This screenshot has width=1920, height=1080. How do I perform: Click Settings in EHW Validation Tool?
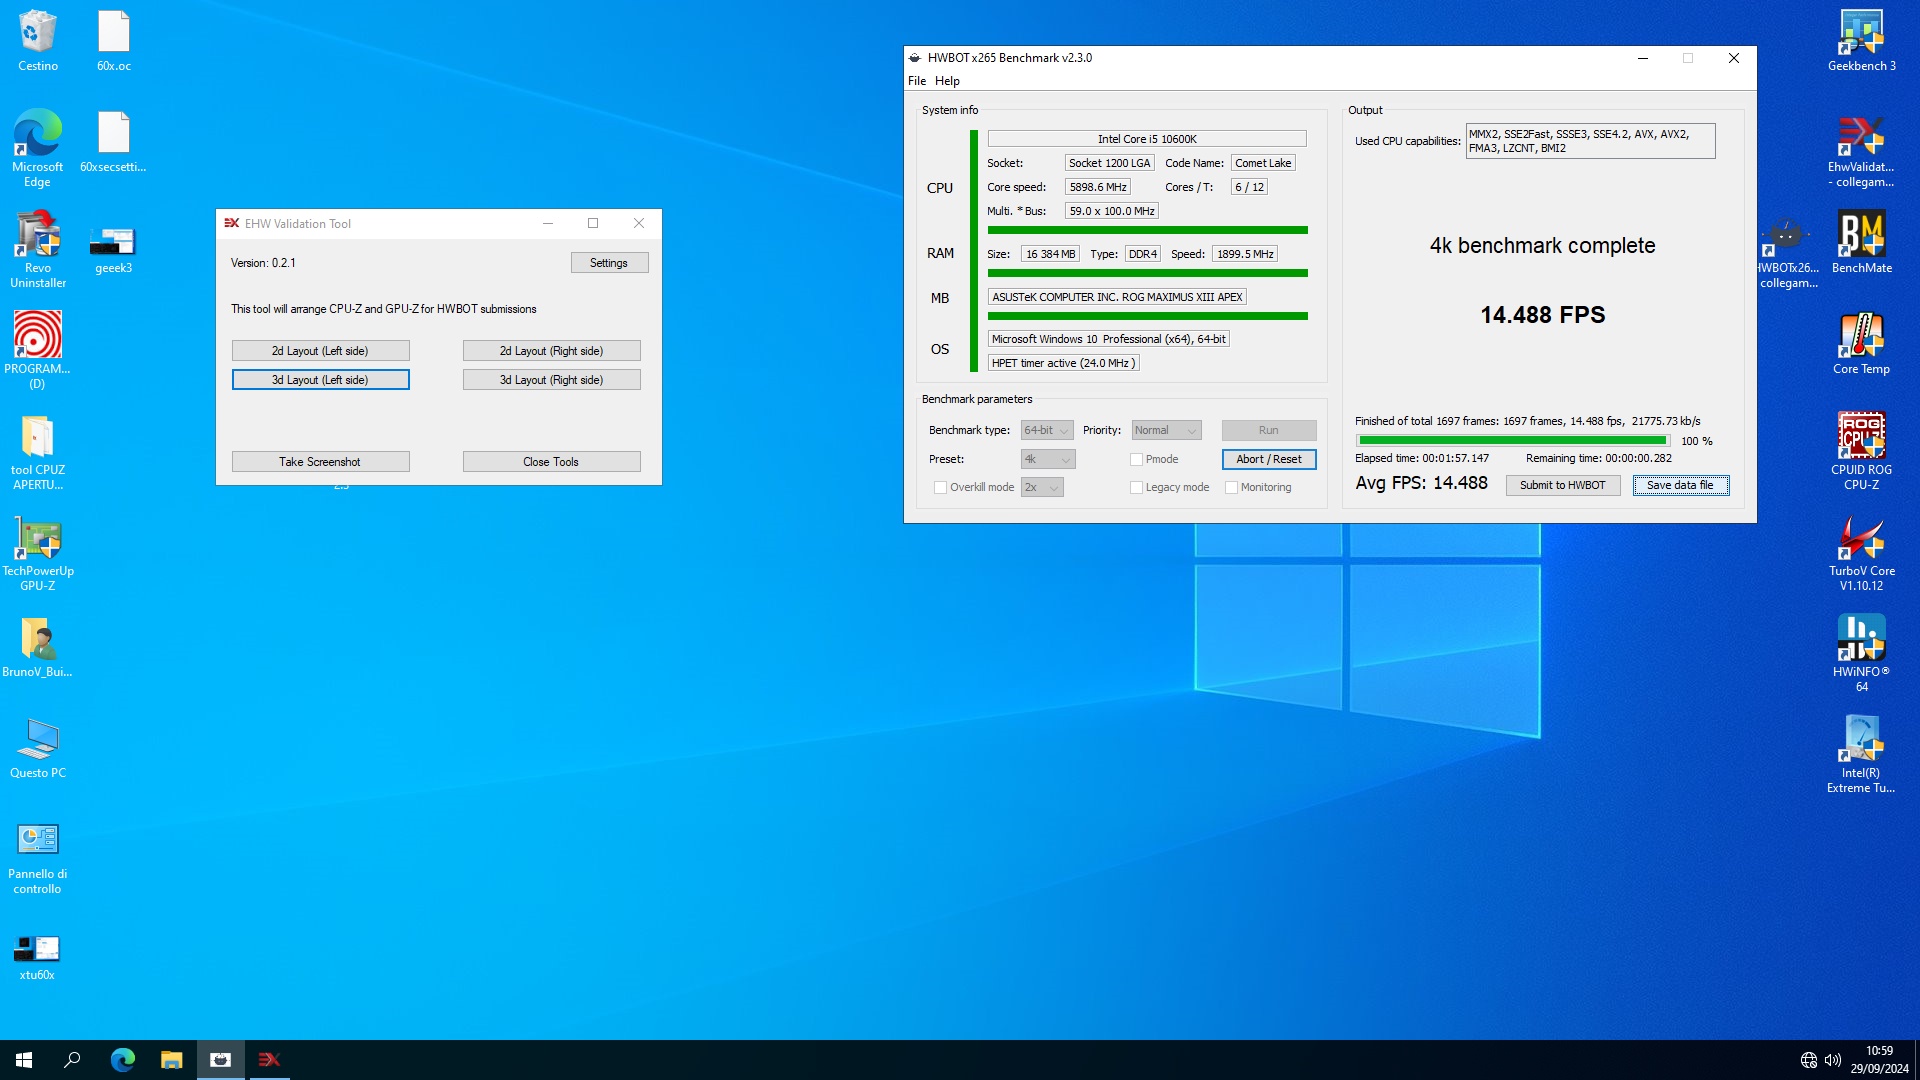pyautogui.click(x=609, y=263)
